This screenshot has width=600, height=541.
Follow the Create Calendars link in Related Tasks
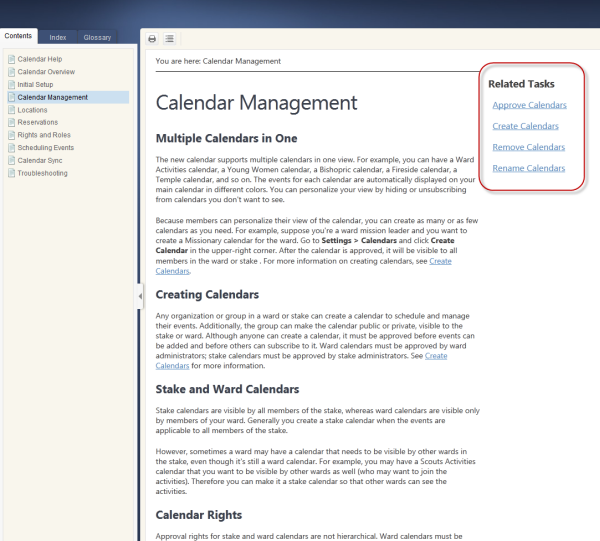pos(525,126)
